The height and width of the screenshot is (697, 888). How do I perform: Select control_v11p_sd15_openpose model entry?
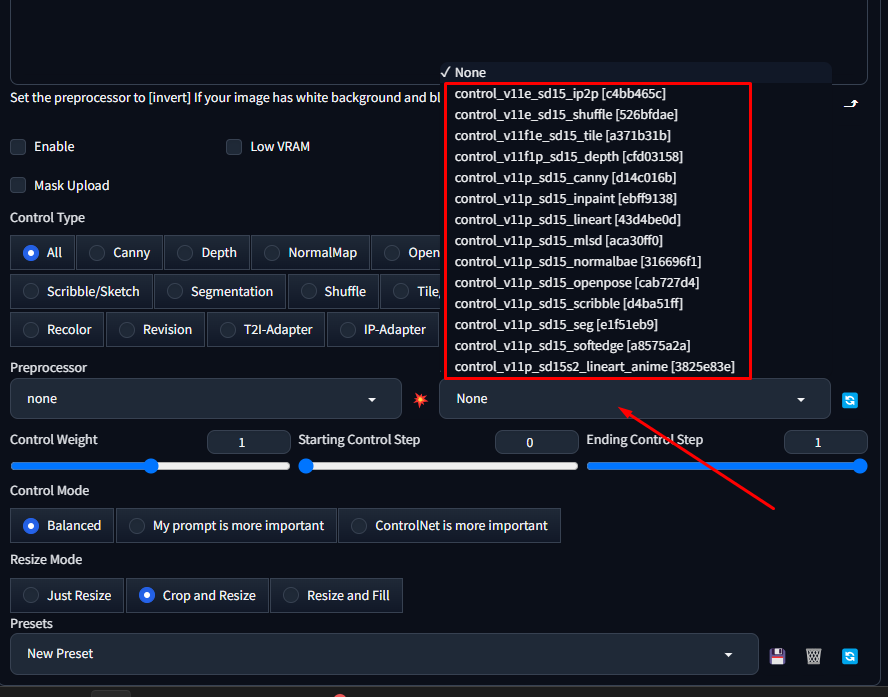[576, 283]
